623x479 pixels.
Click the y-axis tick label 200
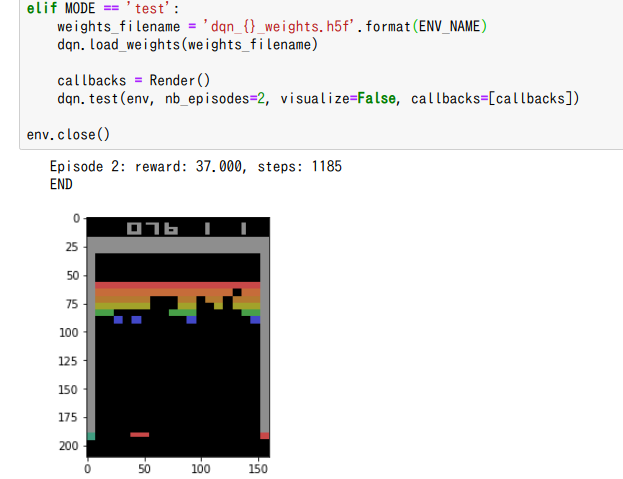(x=69, y=446)
